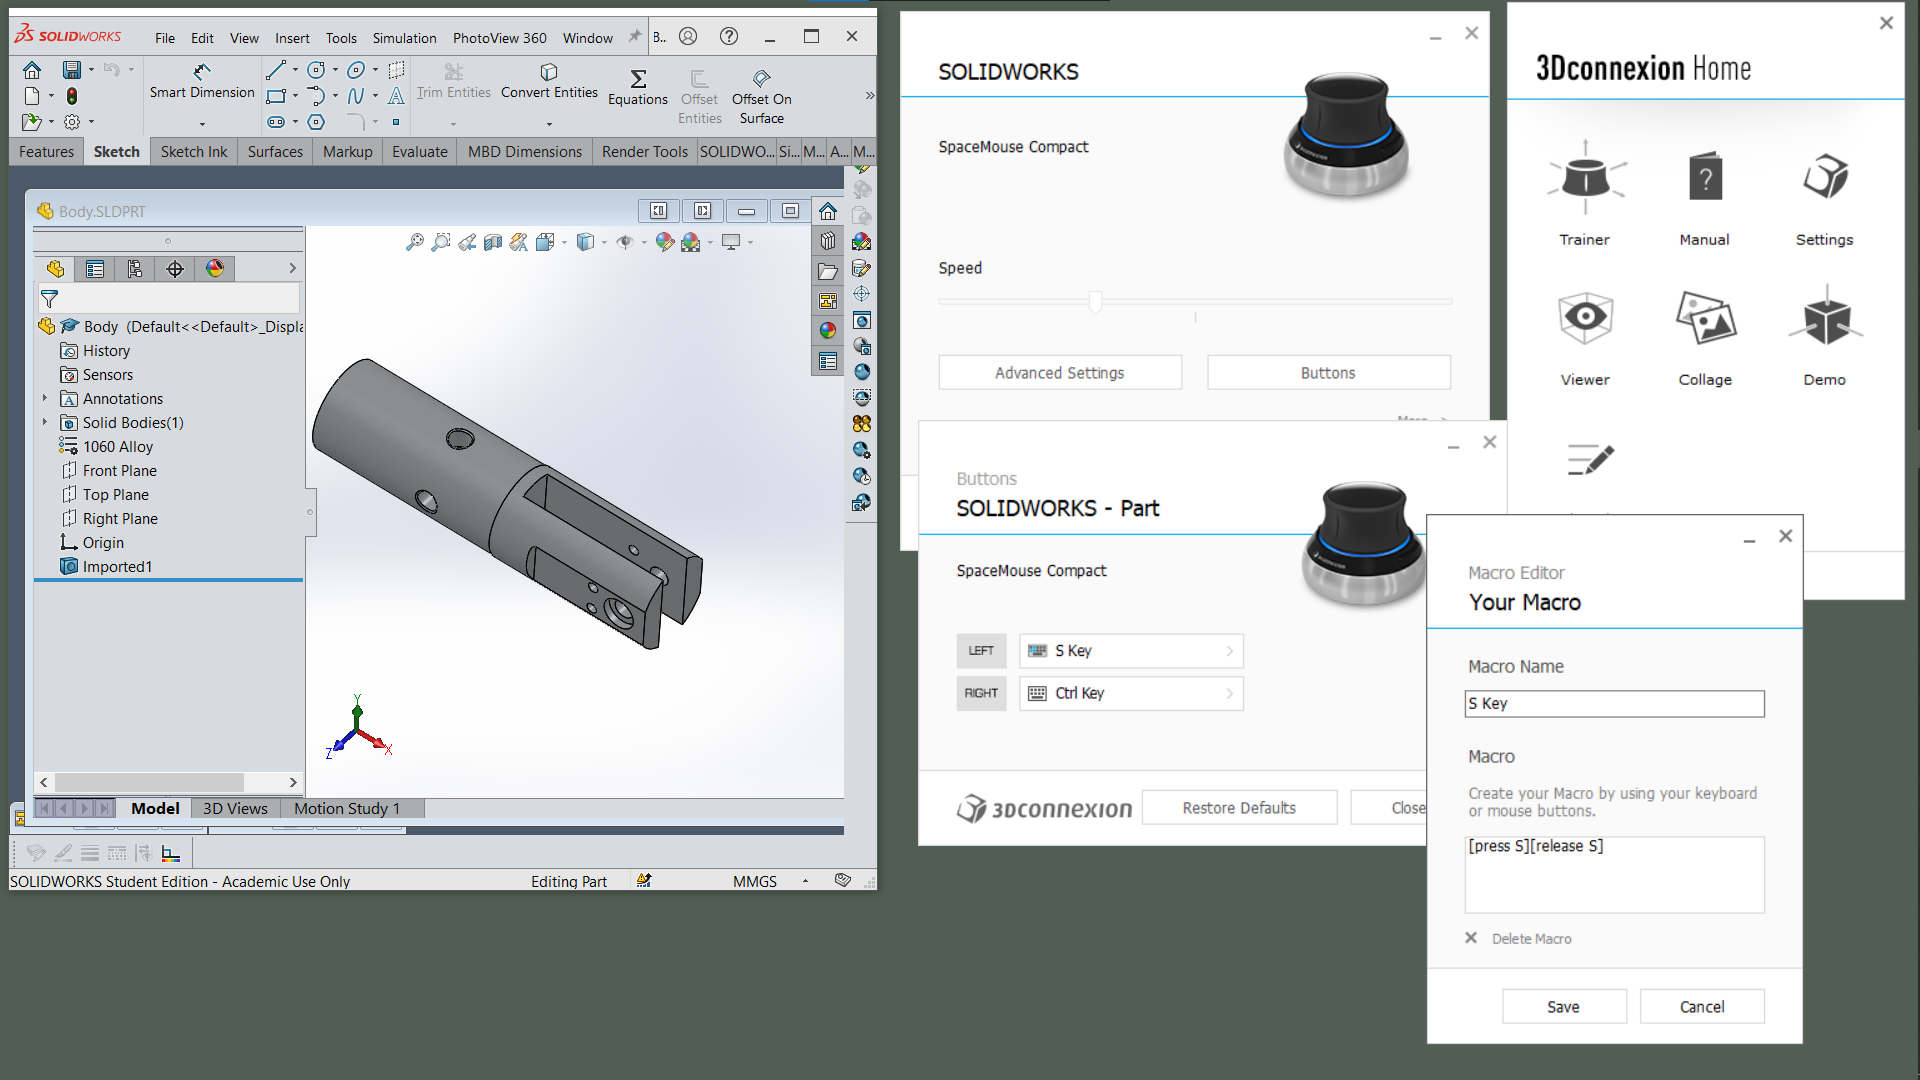
Task: Click Cancel in the Macro Editor
Action: tap(1702, 1006)
